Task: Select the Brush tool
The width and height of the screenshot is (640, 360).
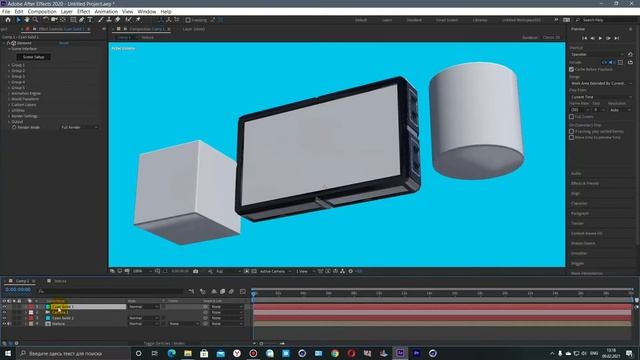Action: pos(100,20)
